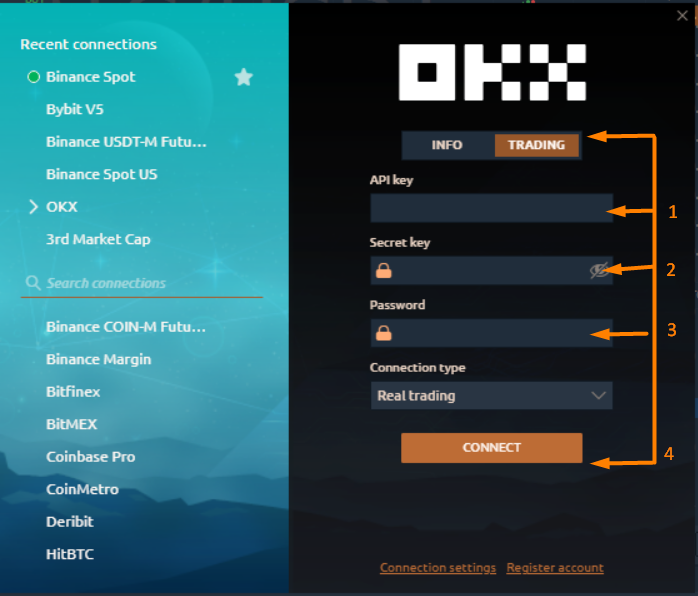
Task: Close the connection dialog with the X
Action: coord(682,15)
